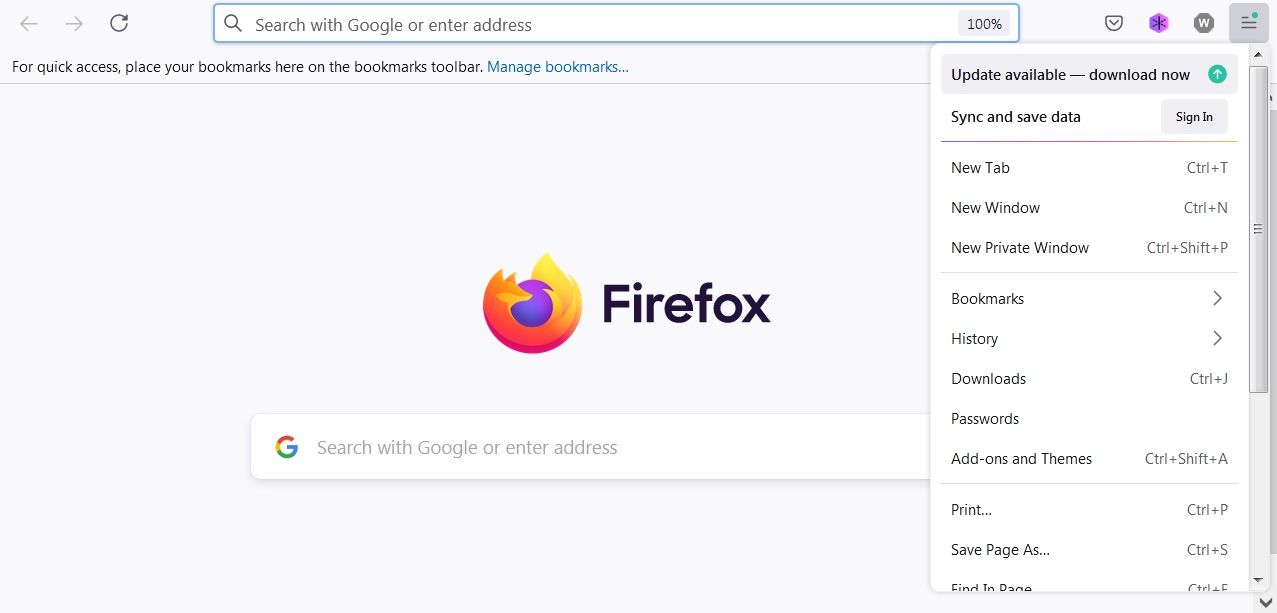The image size is (1277, 613).
Task: Save page to Pocket
Action: (1113, 22)
